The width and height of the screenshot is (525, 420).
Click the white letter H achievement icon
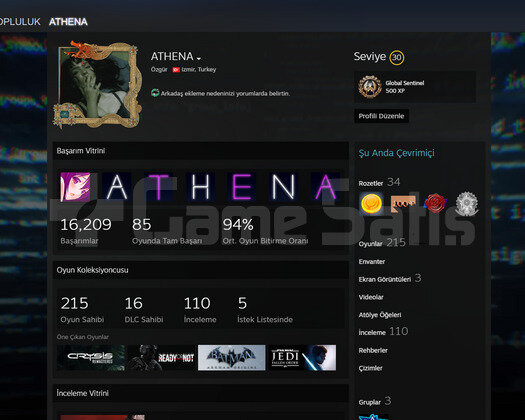pos(200,187)
